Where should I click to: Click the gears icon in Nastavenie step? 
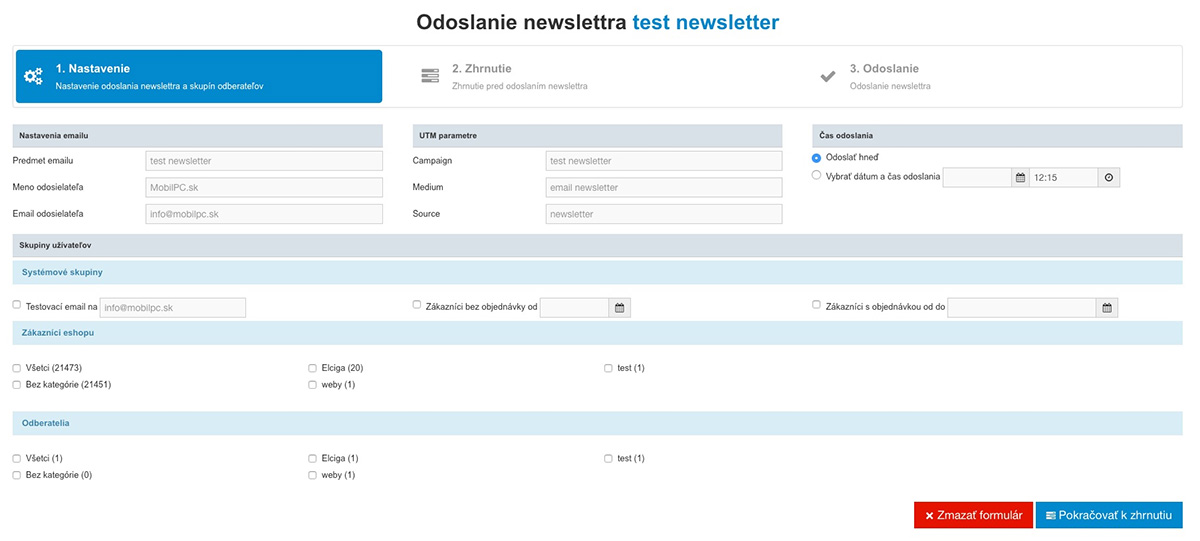point(34,77)
